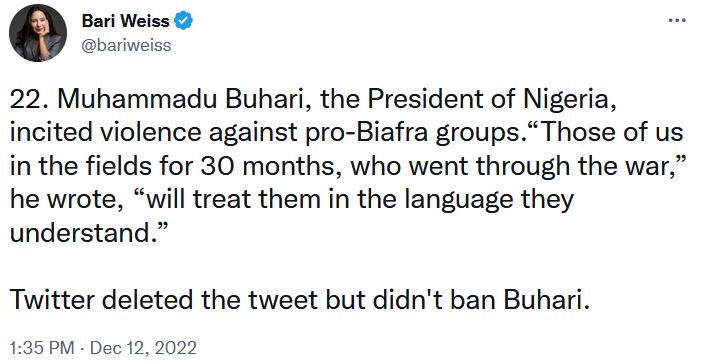The width and height of the screenshot is (701, 364).
Task: Click the Dec 12, 2022 date
Action: click(x=143, y=348)
